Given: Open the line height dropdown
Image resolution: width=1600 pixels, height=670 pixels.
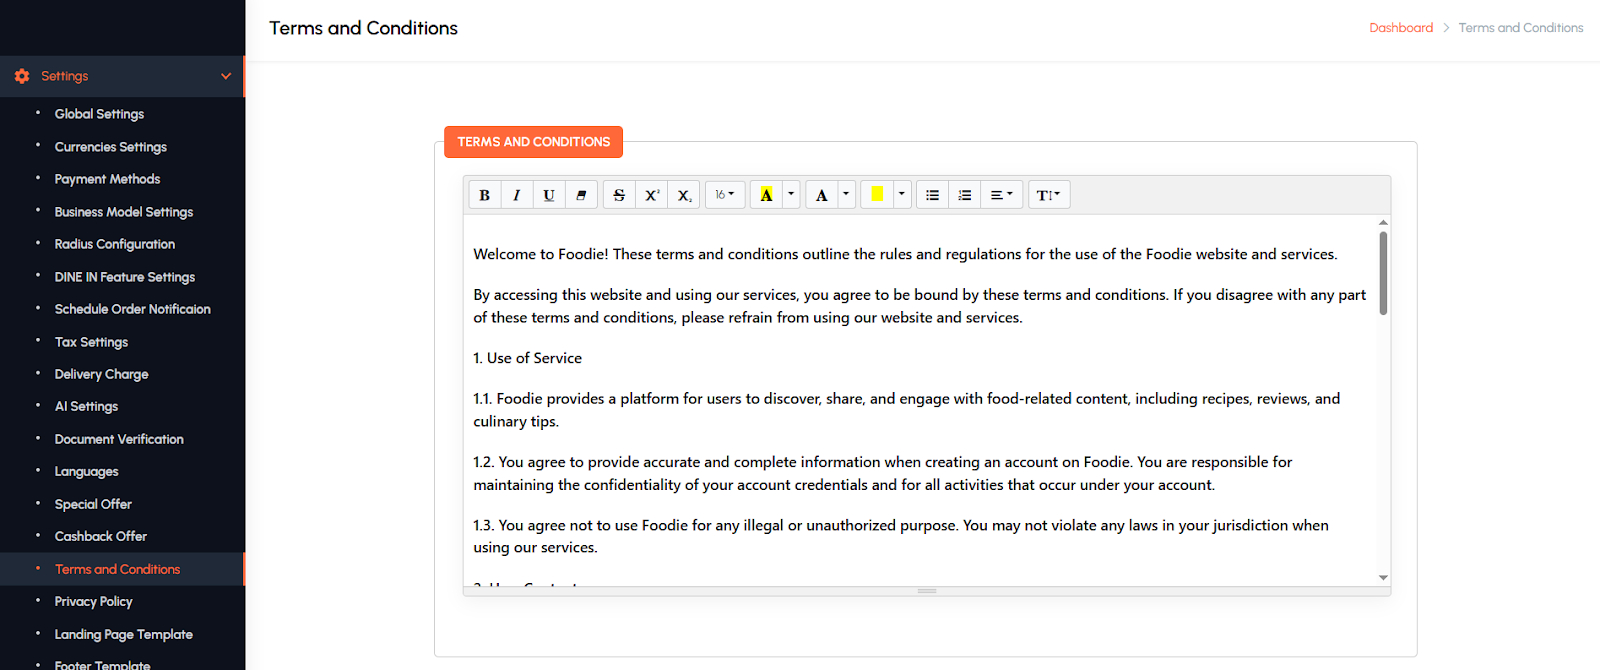Looking at the screenshot, I should [x=1048, y=195].
